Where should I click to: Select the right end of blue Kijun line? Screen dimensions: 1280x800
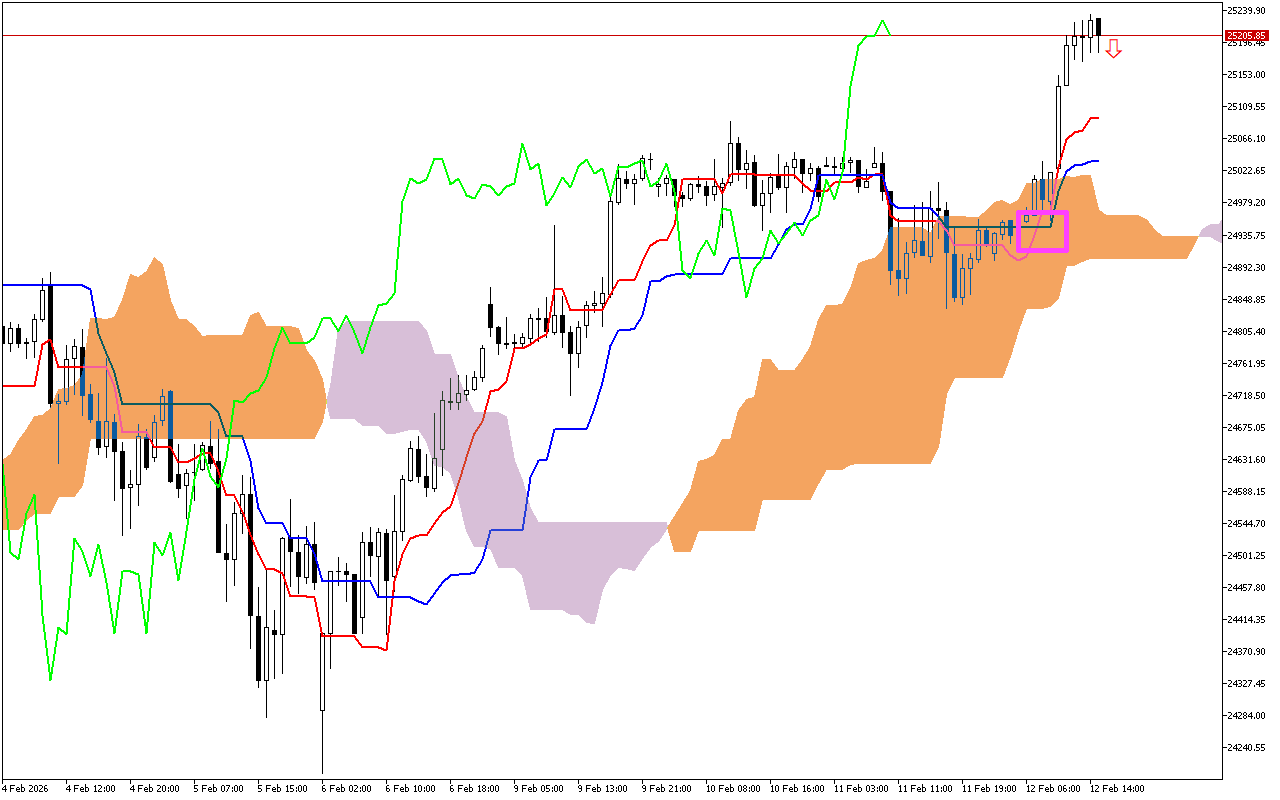pyautogui.click(x=1097, y=161)
